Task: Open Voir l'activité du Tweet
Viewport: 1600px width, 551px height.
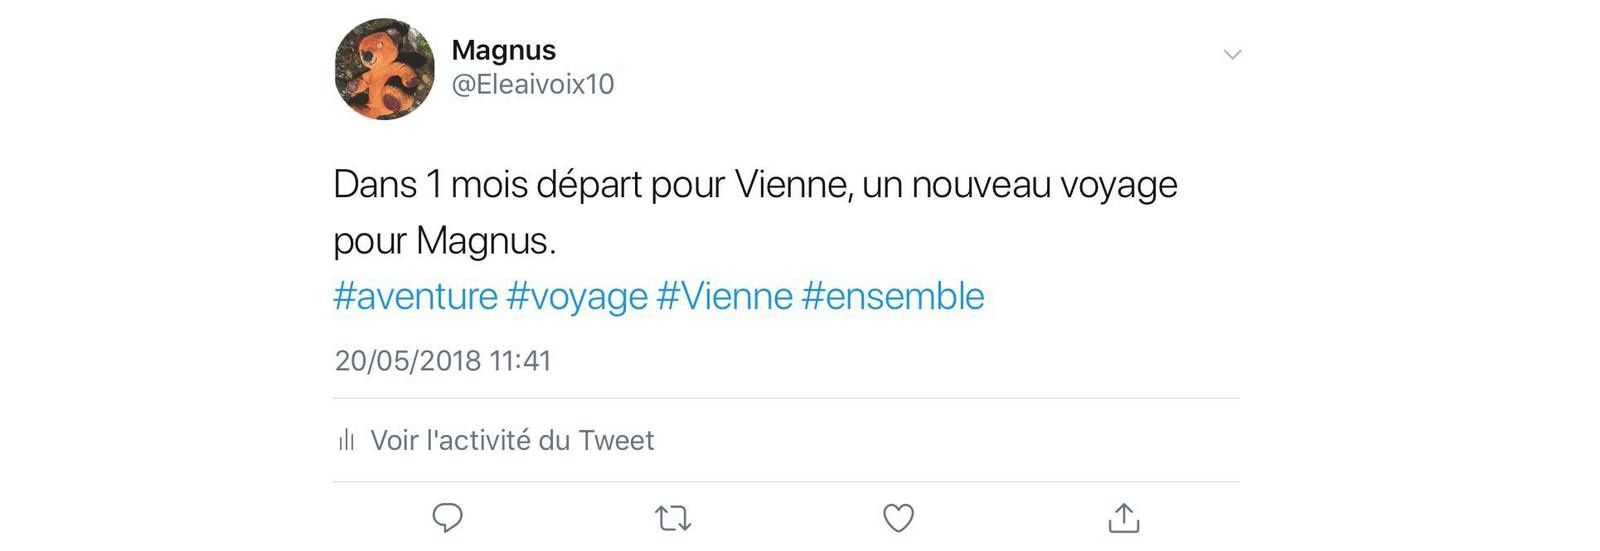Action: click(512, 440)
